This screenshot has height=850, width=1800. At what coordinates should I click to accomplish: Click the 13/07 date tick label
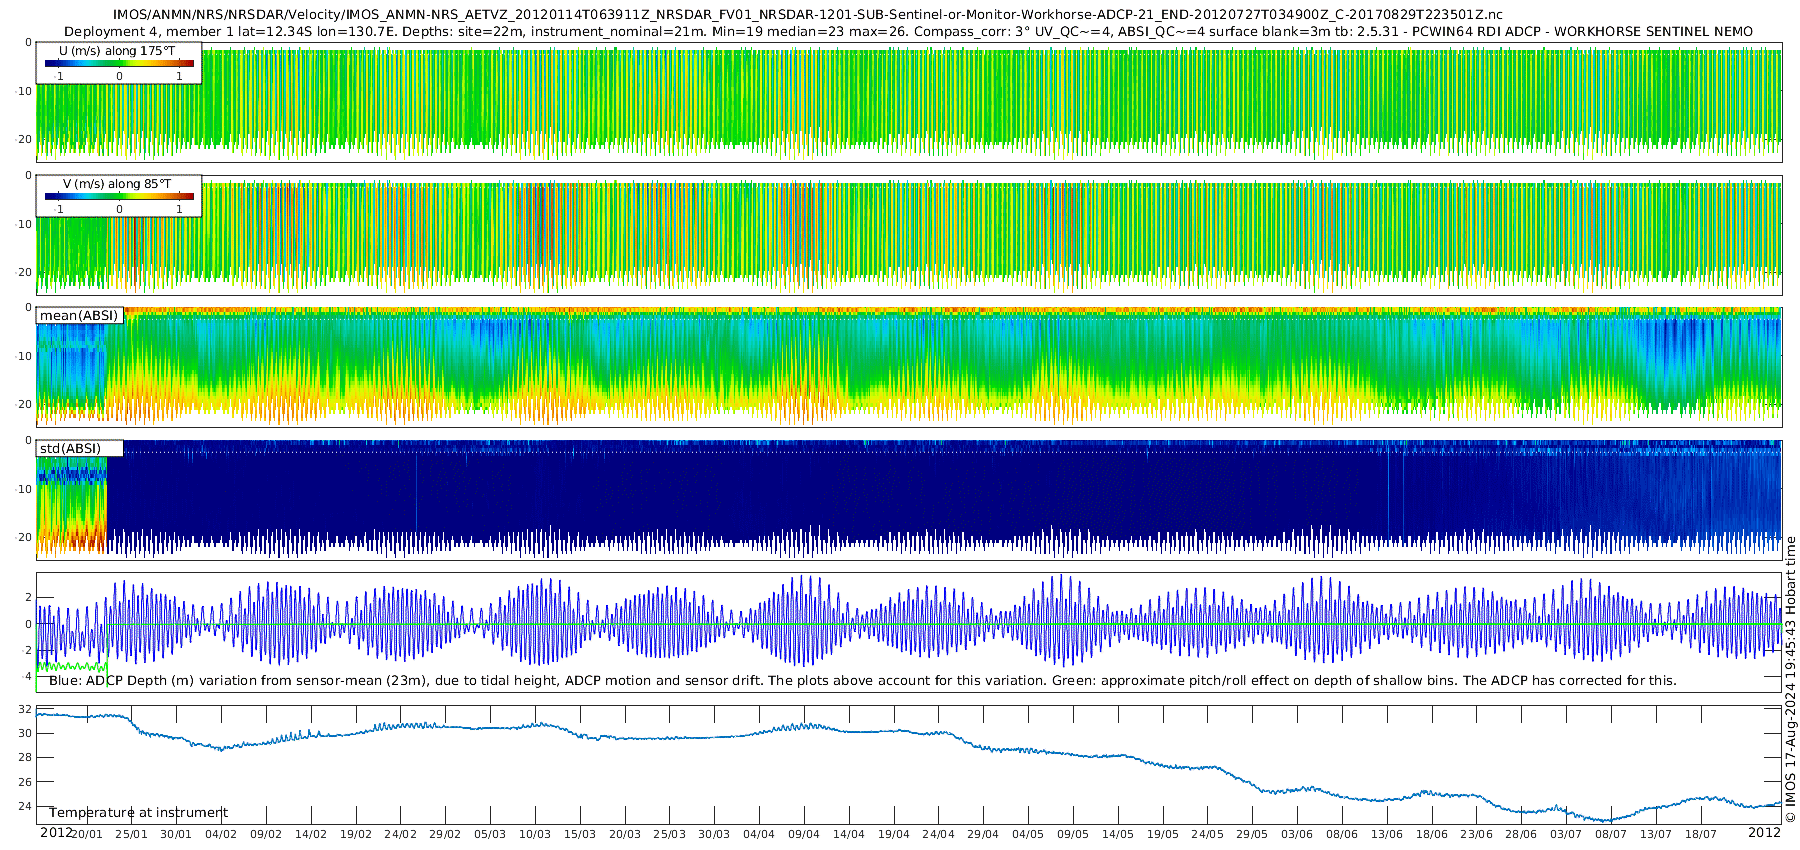tap(1656, 834)
